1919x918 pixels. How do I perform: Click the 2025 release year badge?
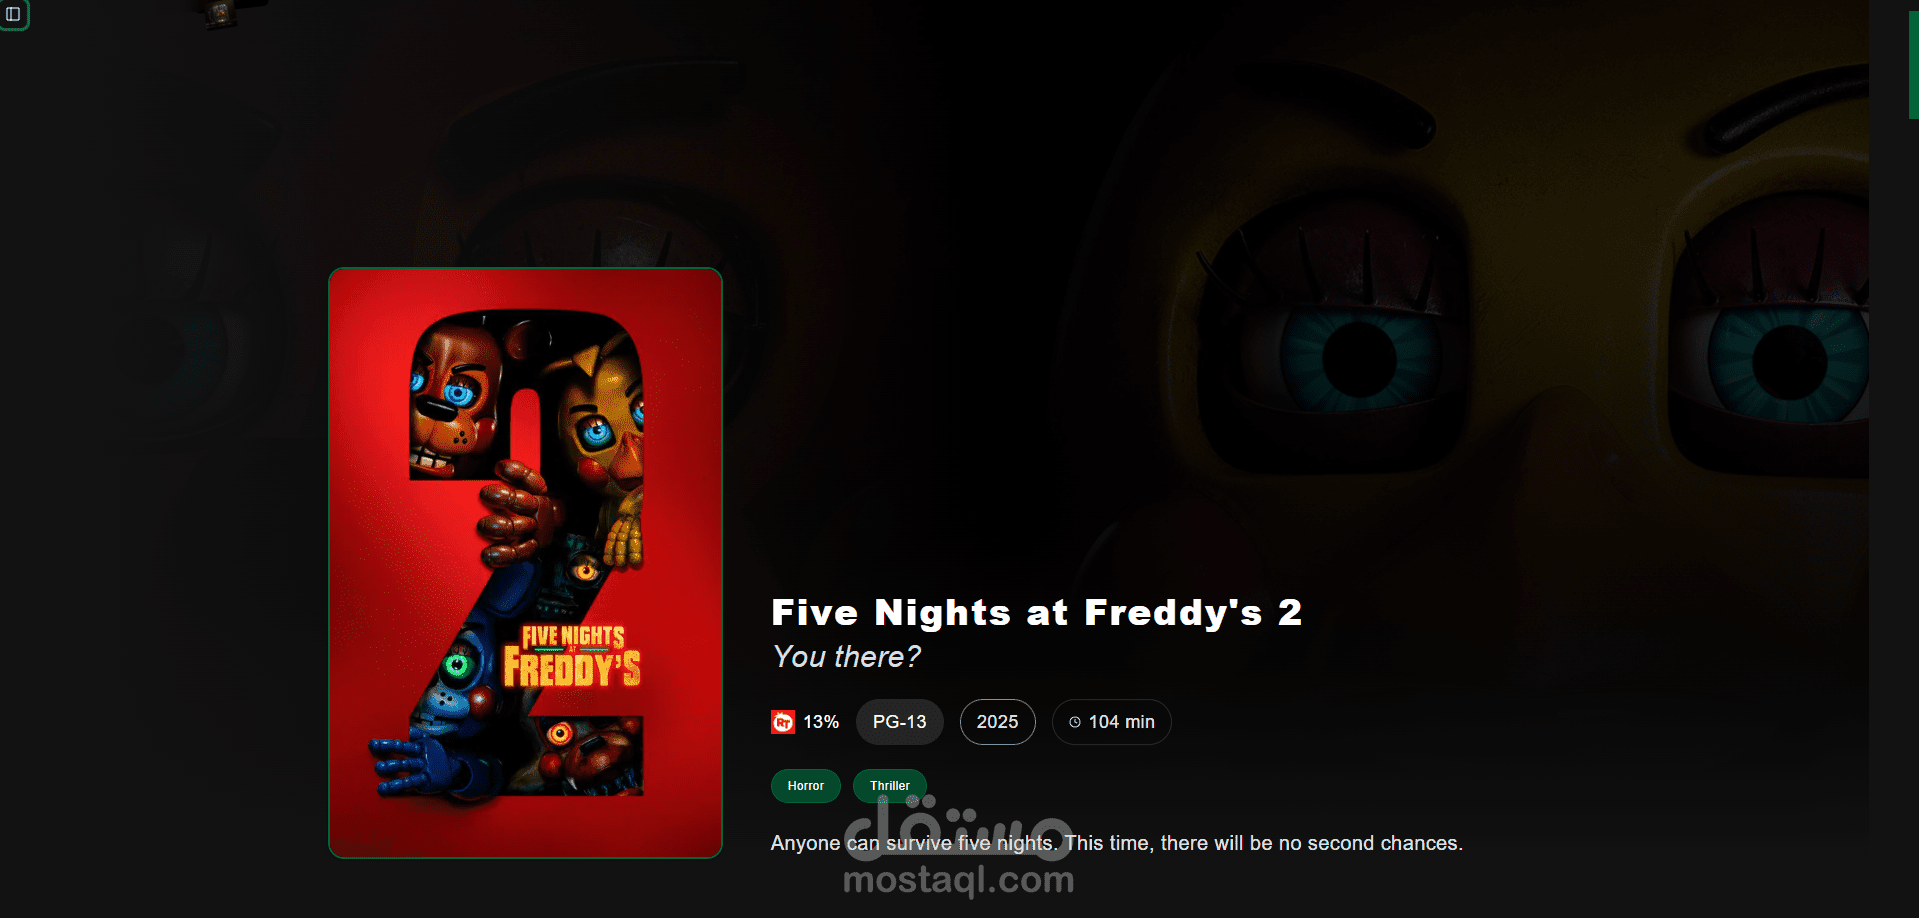click(x=998, y=722)
